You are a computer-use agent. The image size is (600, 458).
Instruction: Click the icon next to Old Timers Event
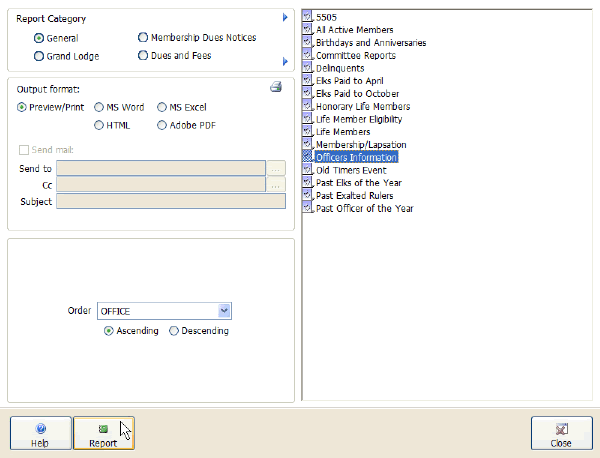coord(308,170)
